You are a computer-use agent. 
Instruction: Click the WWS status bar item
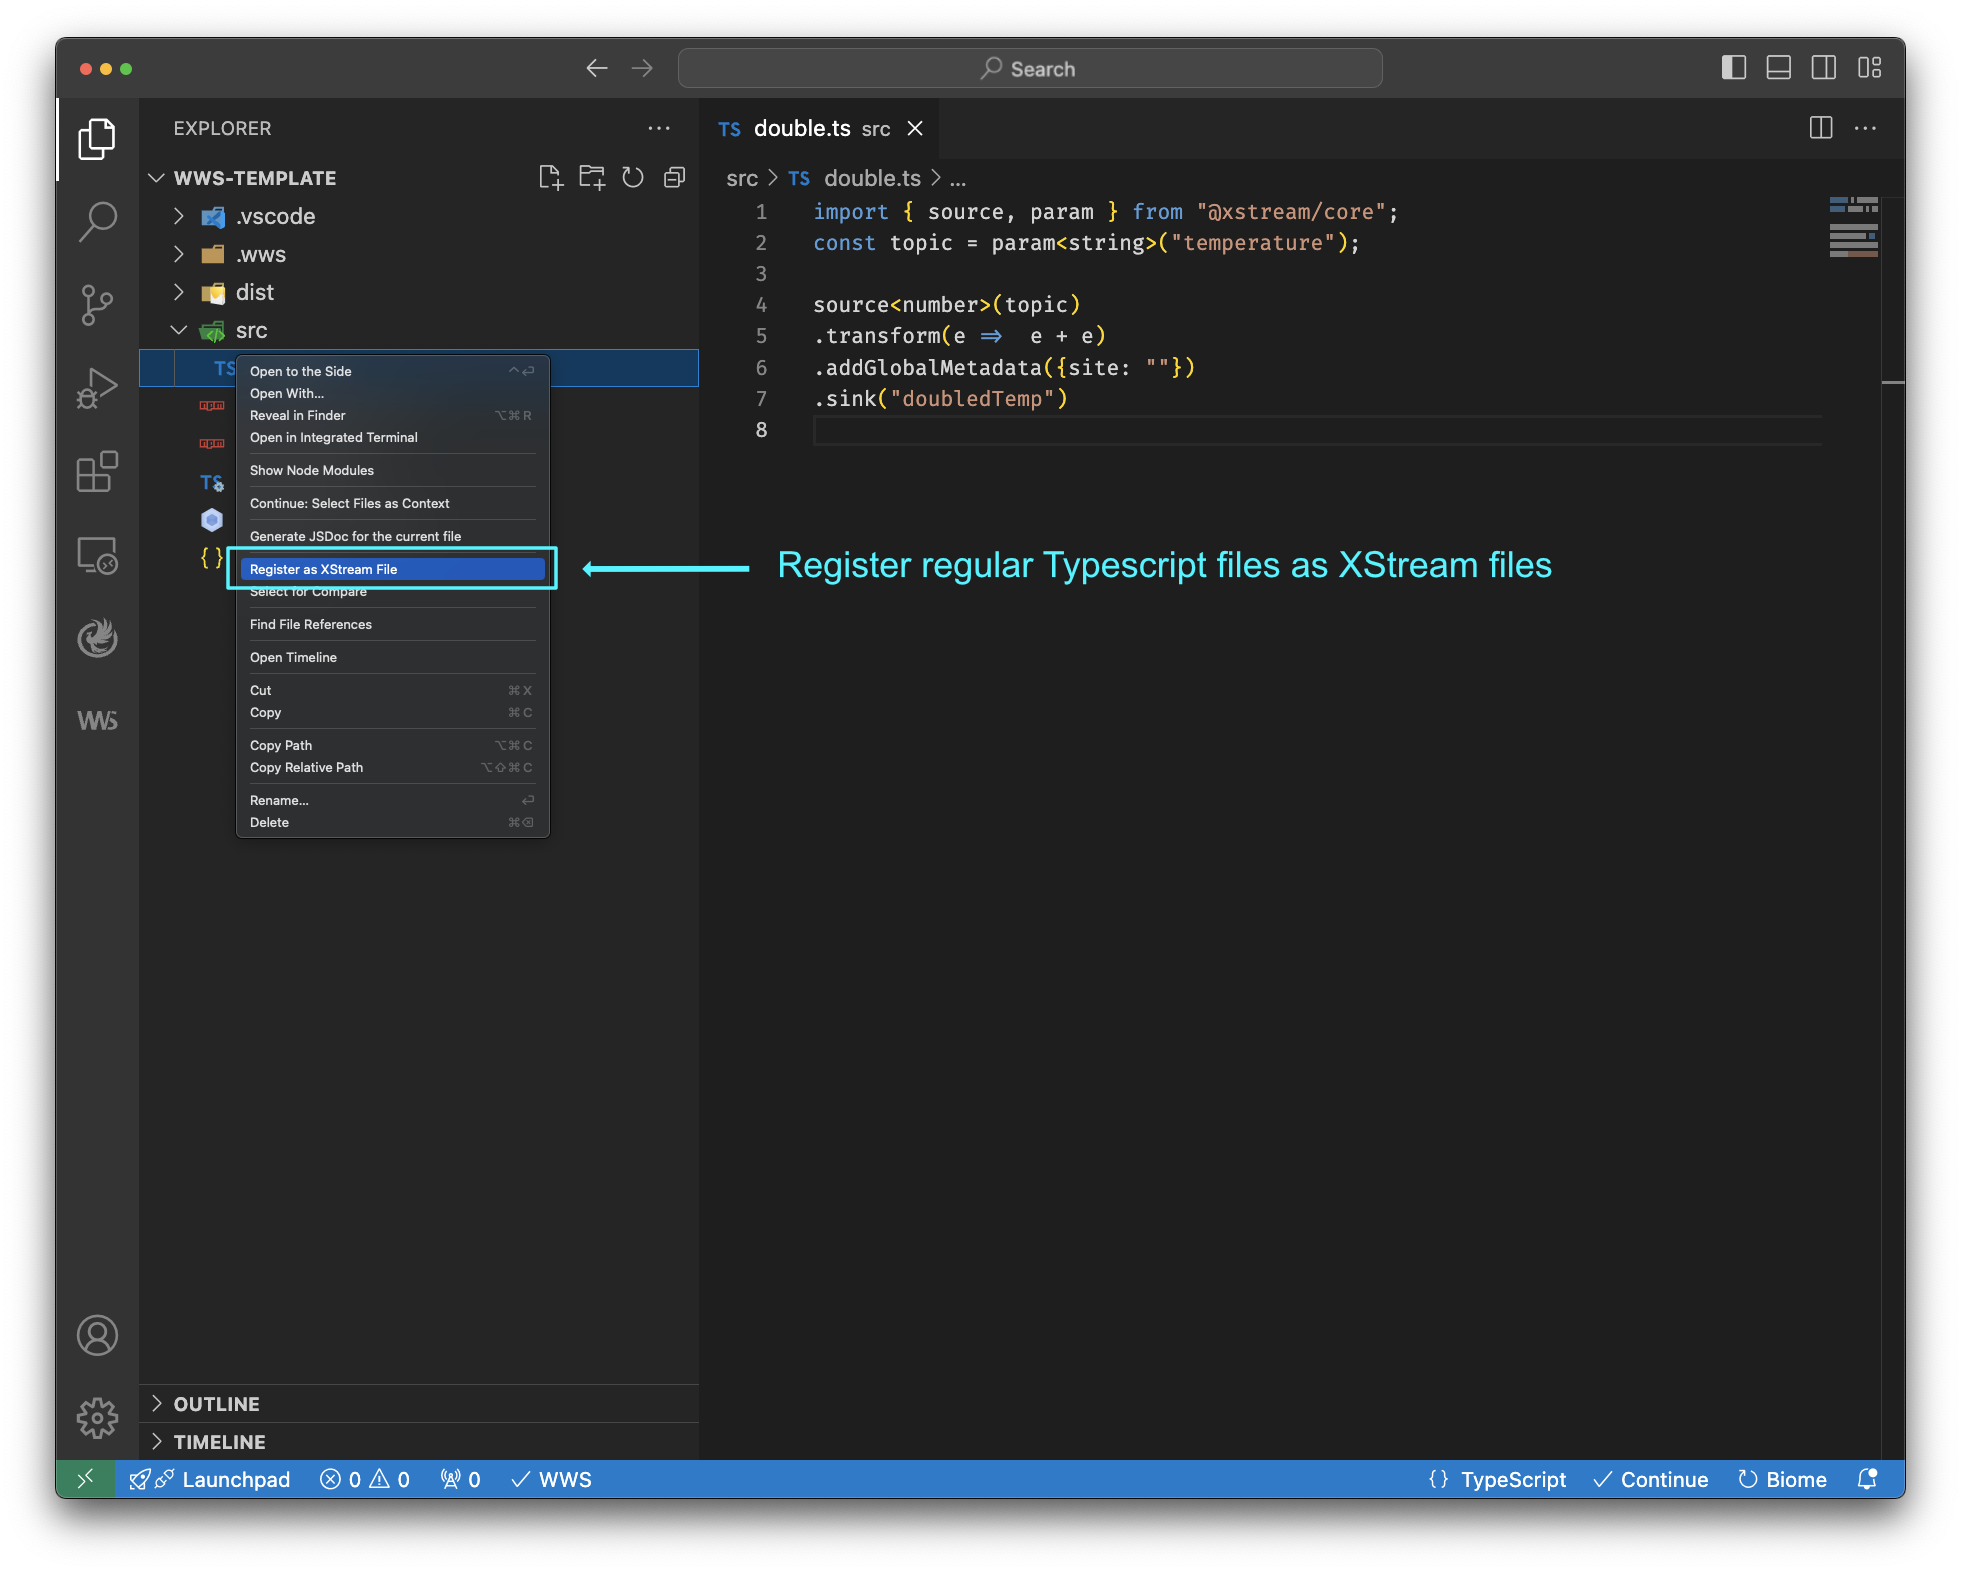click(551, 1479)
